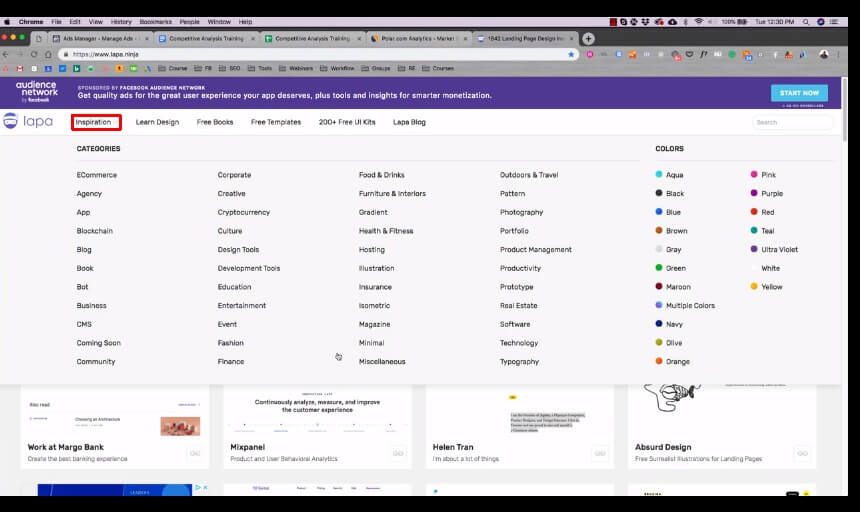Click the address bar URL
860x512 pixels.
[x=105, y=54]
